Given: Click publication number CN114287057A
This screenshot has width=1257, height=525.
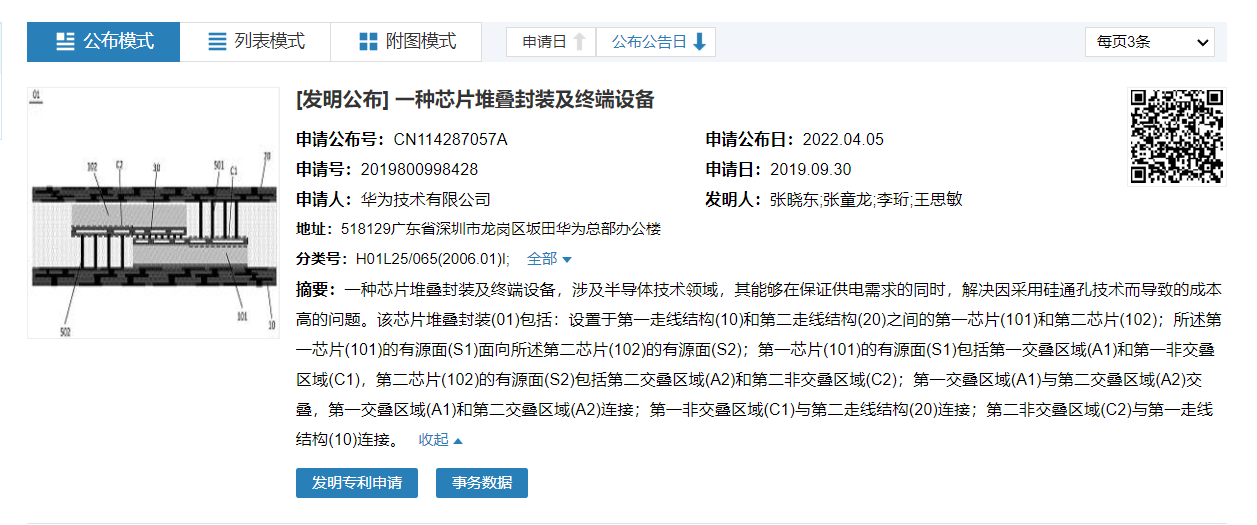Looking at the screenshot, I should coord(450,139).
